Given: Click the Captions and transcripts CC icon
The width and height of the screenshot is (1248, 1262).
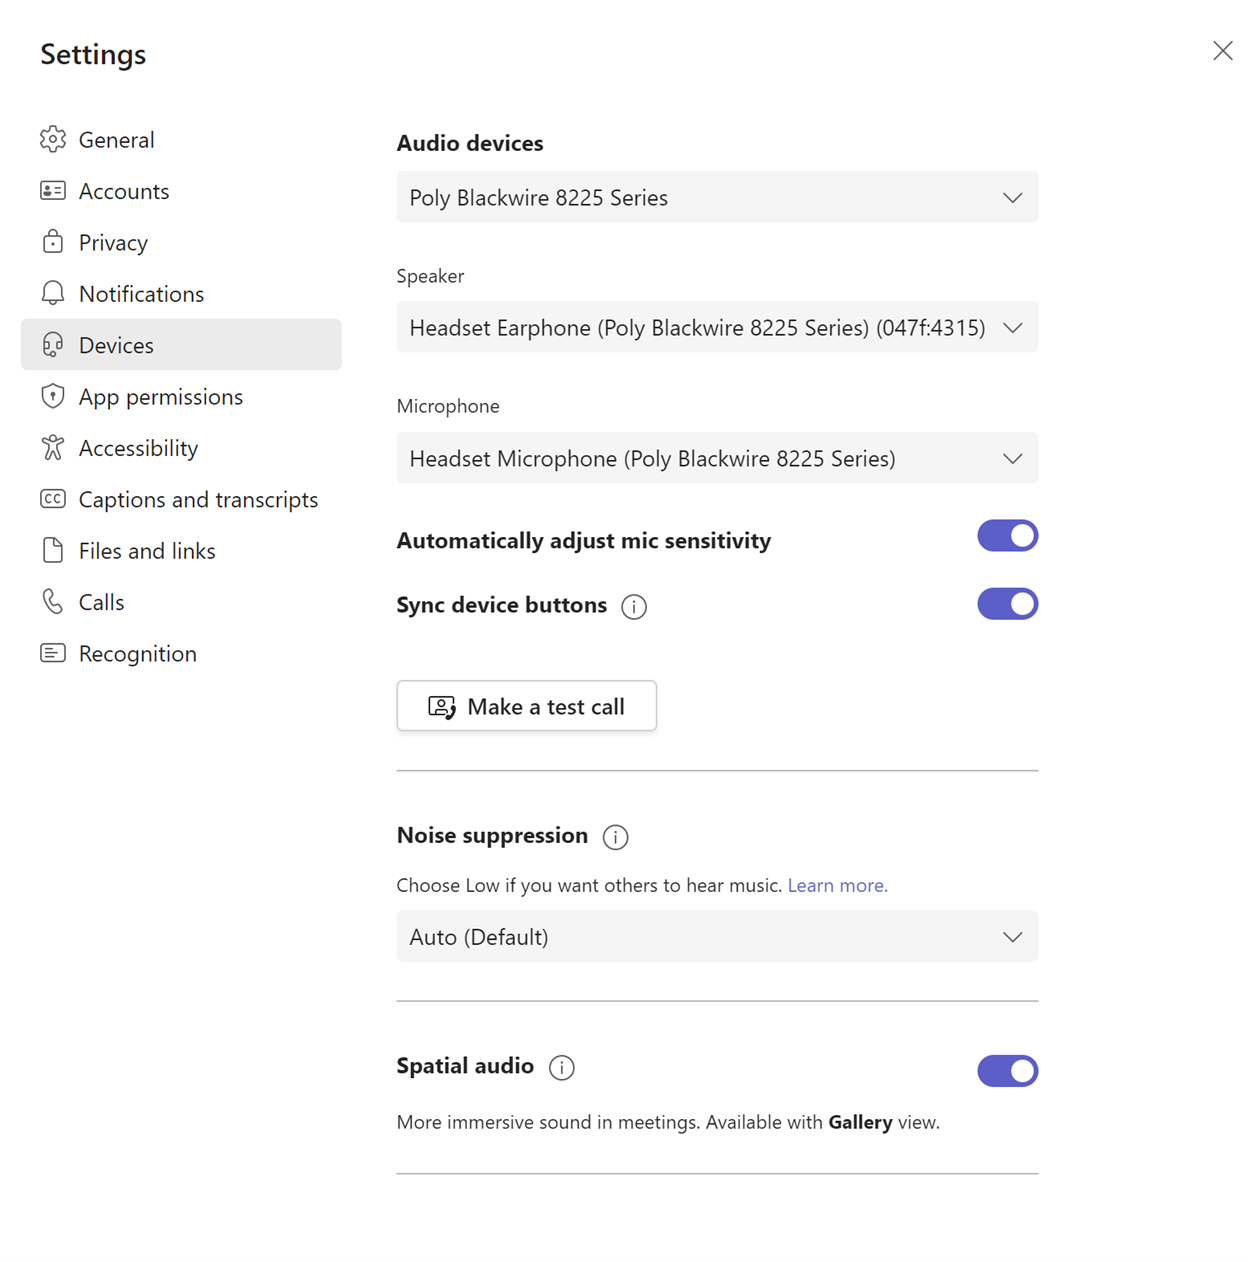Looking at the screenshot, I should click(53, 498).
